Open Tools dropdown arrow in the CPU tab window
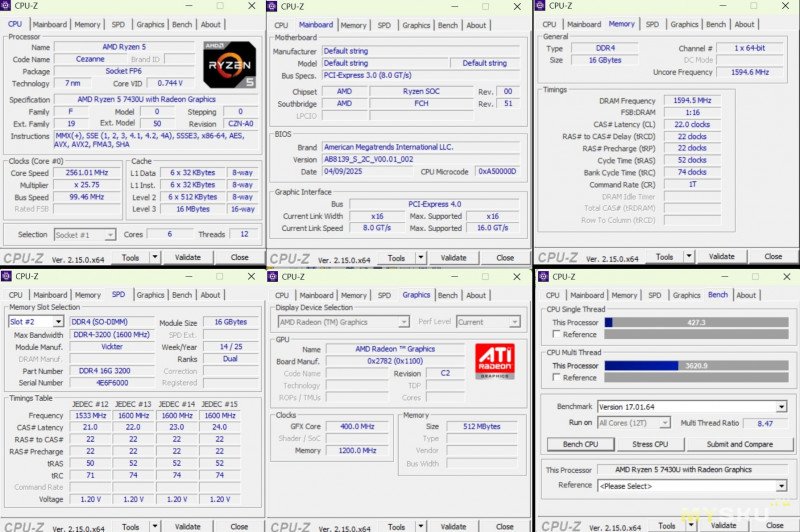Viewport: 800px width, 532px height. 155,258
